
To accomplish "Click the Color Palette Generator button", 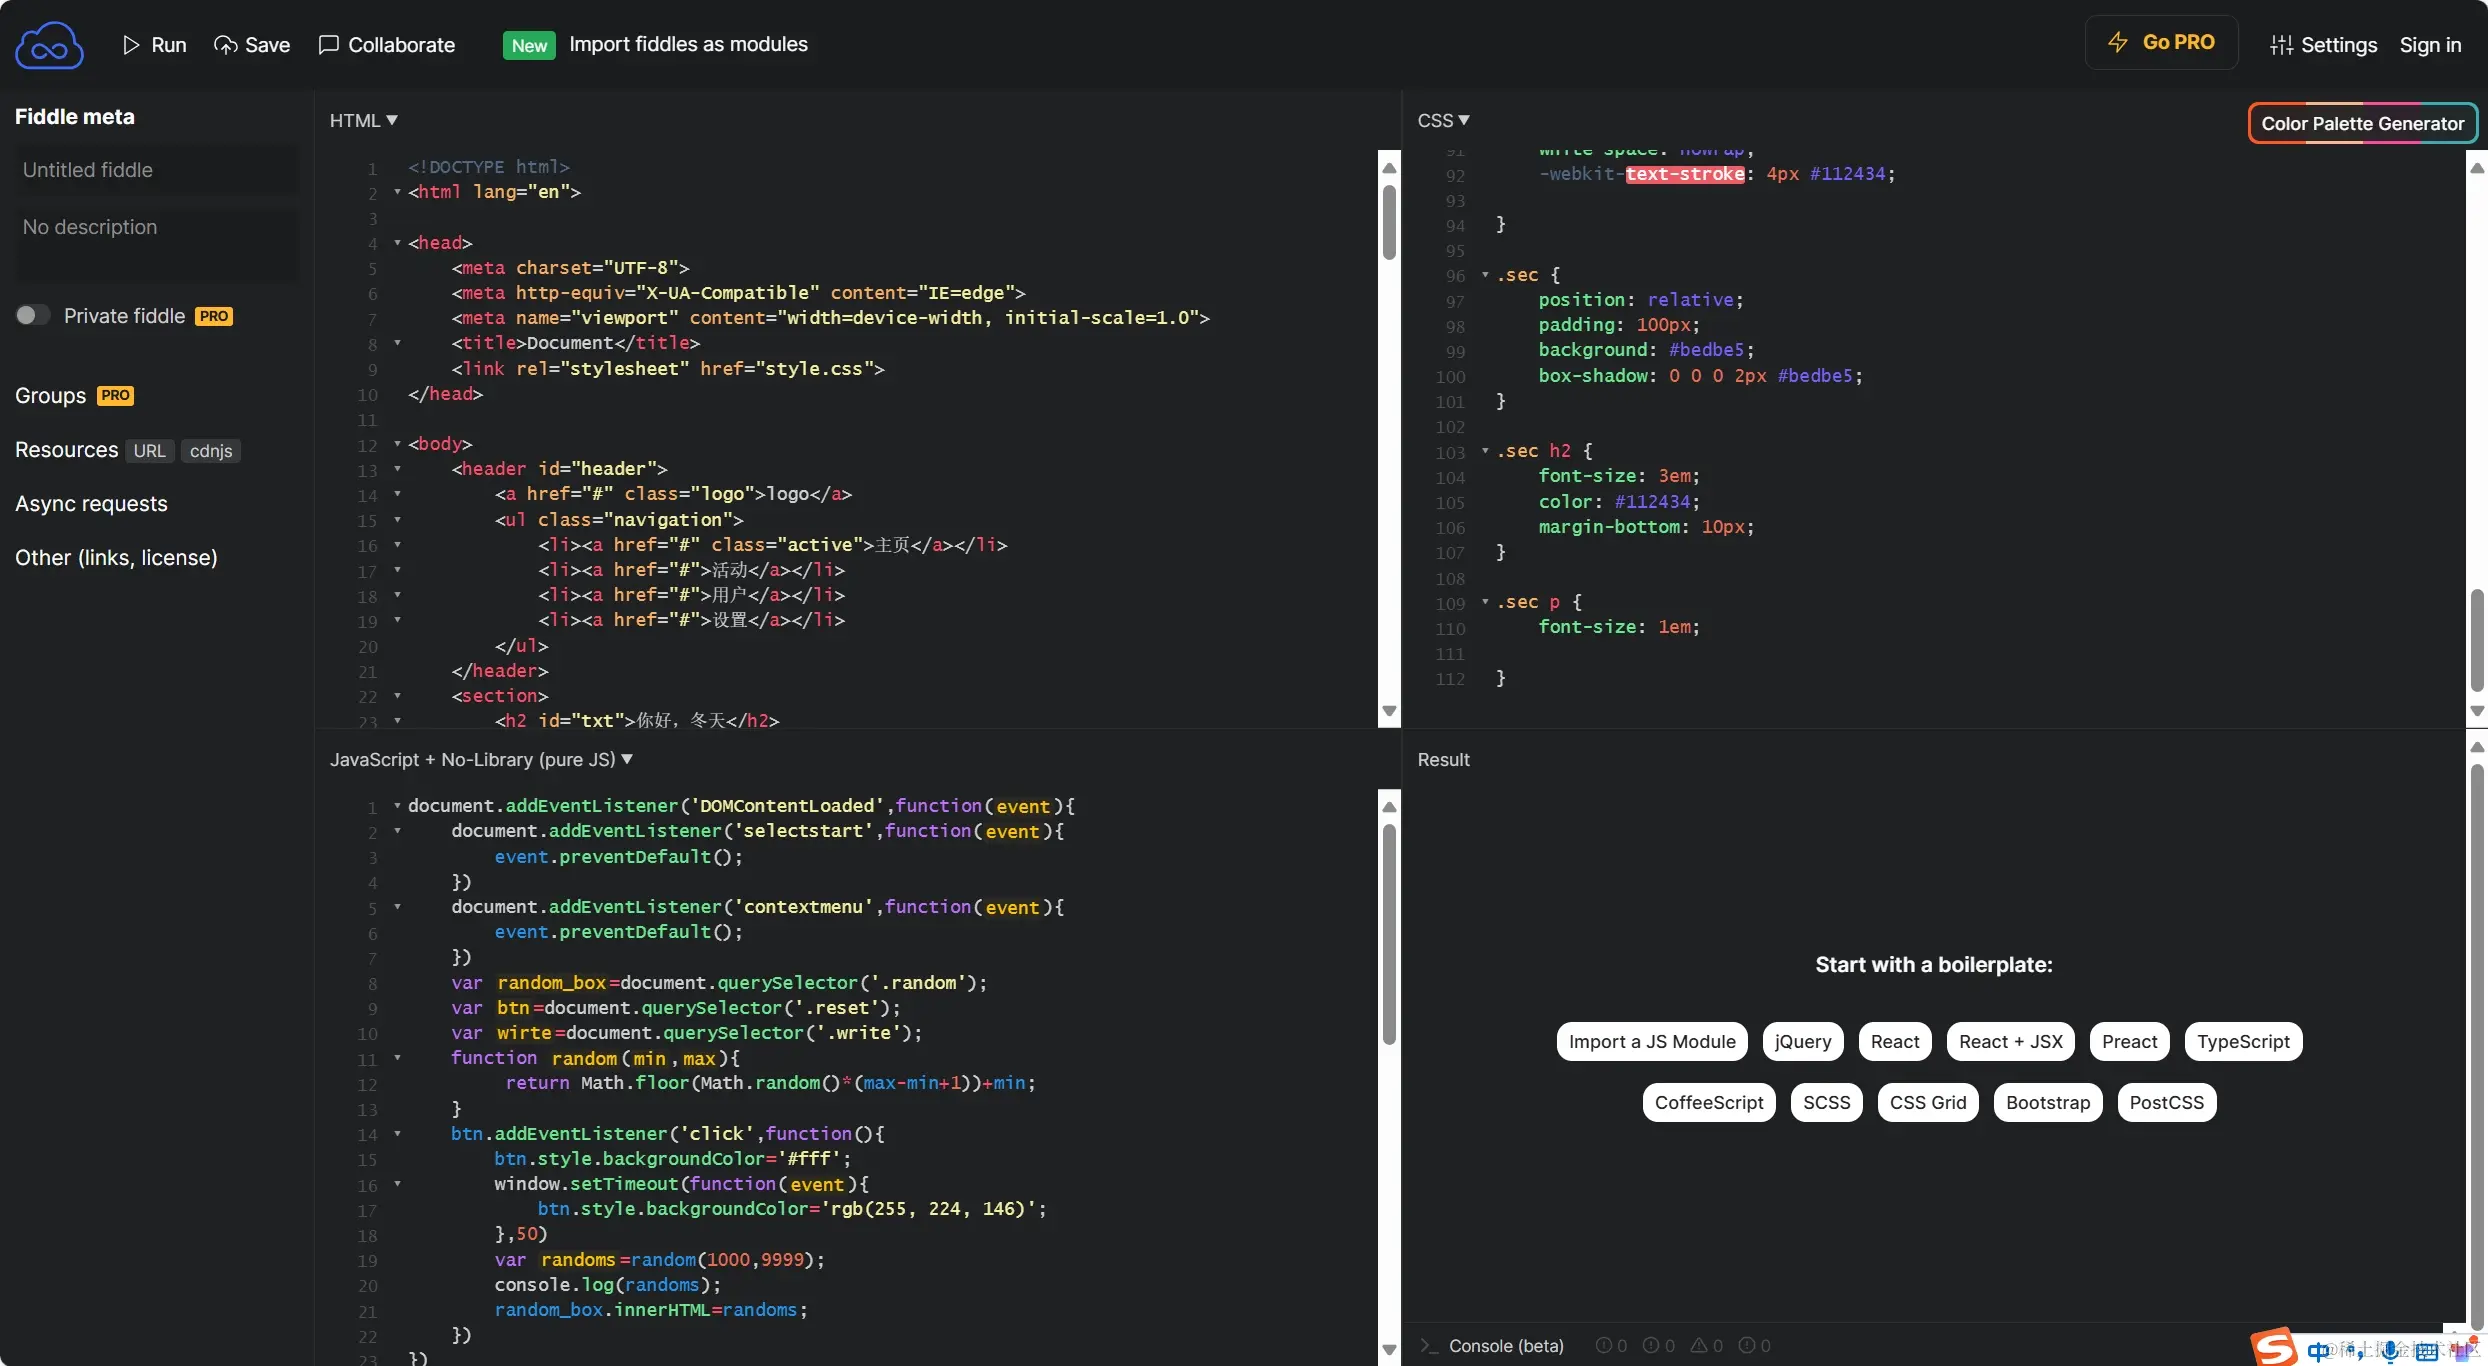I will (x=2362, y=124).
